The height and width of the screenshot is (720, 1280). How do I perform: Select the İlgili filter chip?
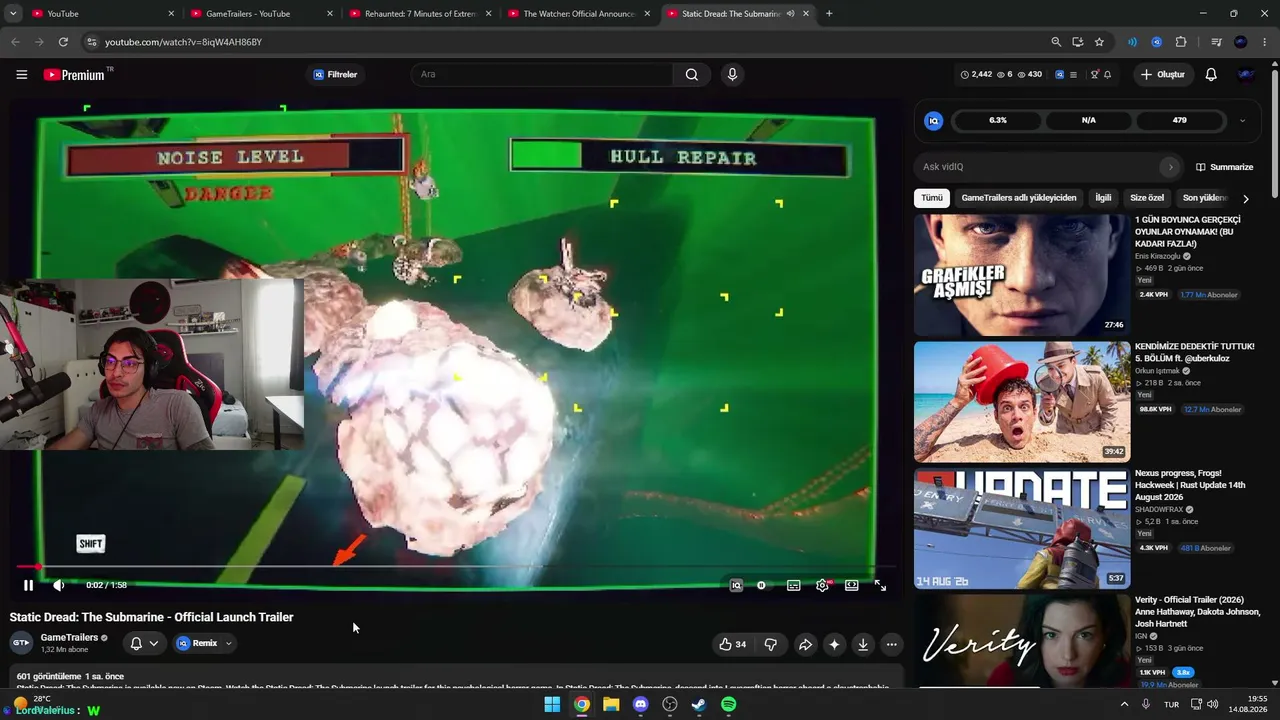1103,198
